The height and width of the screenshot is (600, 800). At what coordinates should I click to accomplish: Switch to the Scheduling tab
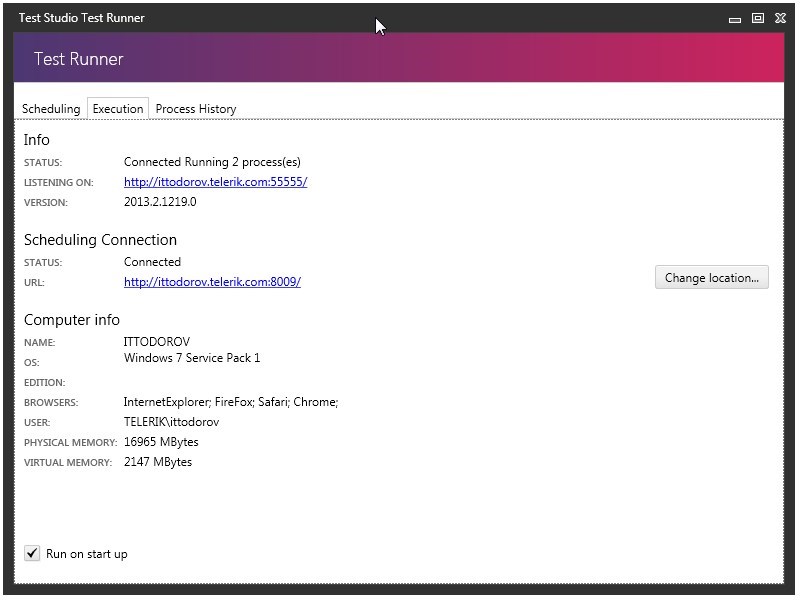click(x=51, y=109)
